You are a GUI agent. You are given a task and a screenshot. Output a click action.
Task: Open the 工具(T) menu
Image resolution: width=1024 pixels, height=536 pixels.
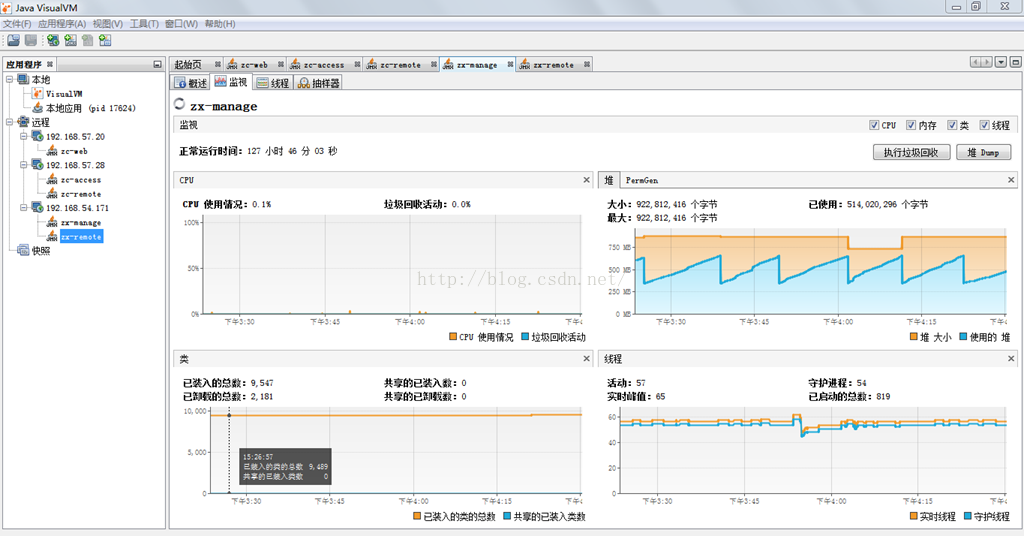(x=144, y=24)
